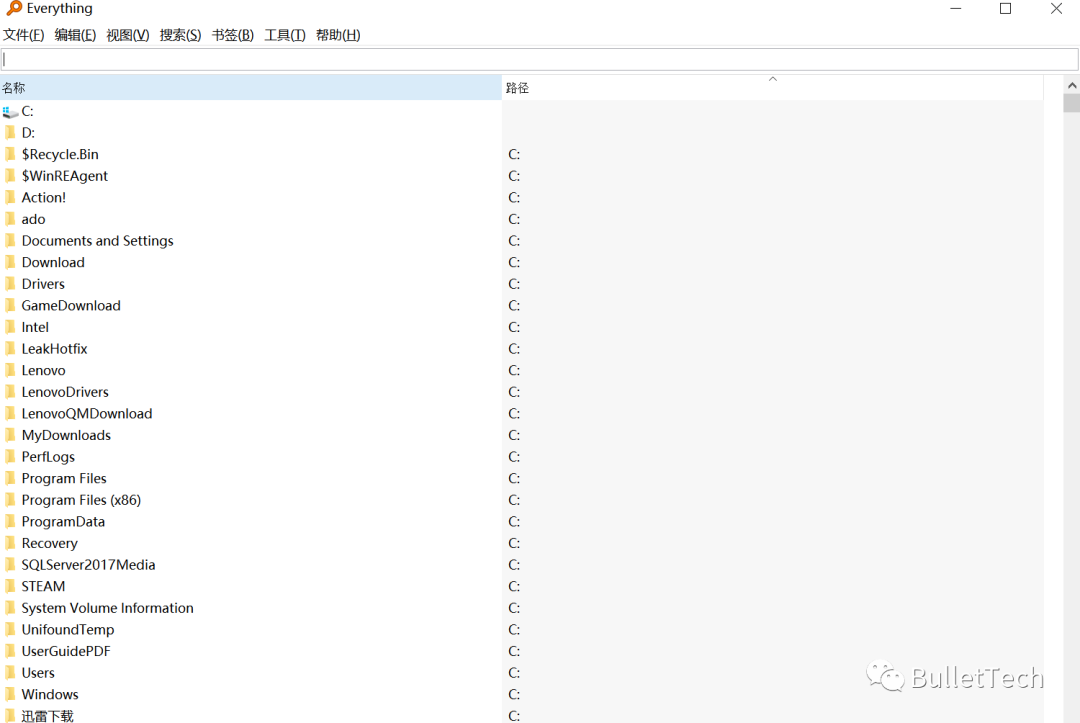1080x723 pixels.
Task: Click the Intel folder icon
Action: (x=10, y=326)
